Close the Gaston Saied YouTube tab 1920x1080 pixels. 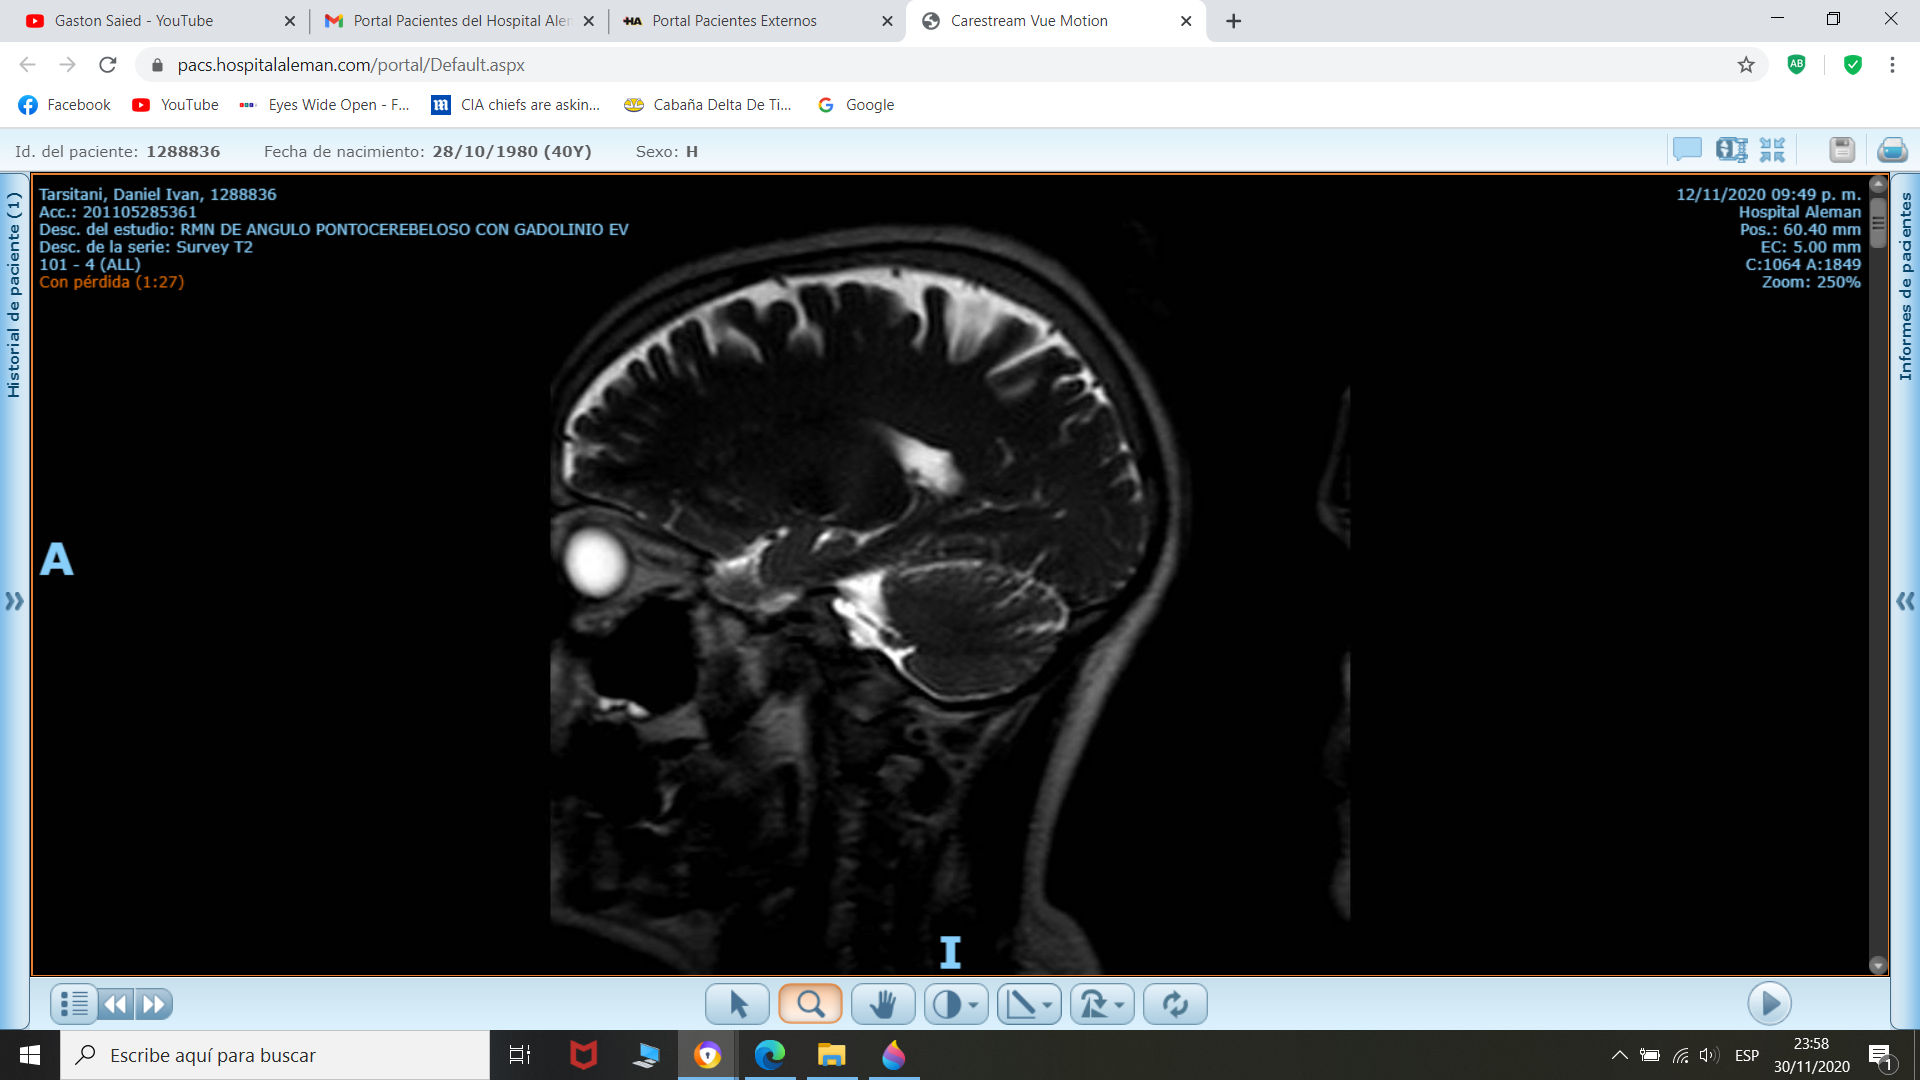pos(290,21)
